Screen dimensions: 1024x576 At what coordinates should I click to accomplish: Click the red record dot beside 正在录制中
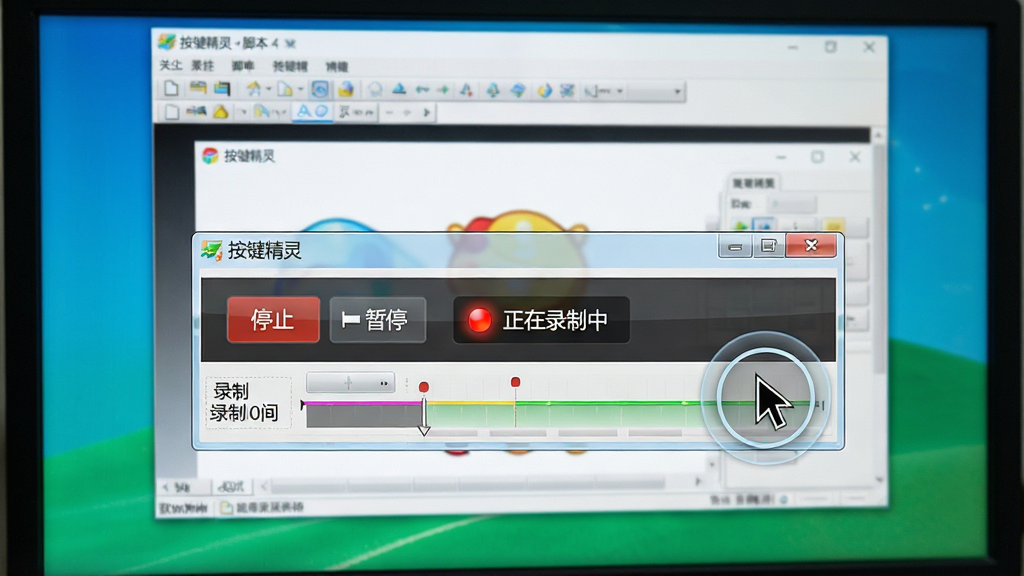tap(480, 320)
